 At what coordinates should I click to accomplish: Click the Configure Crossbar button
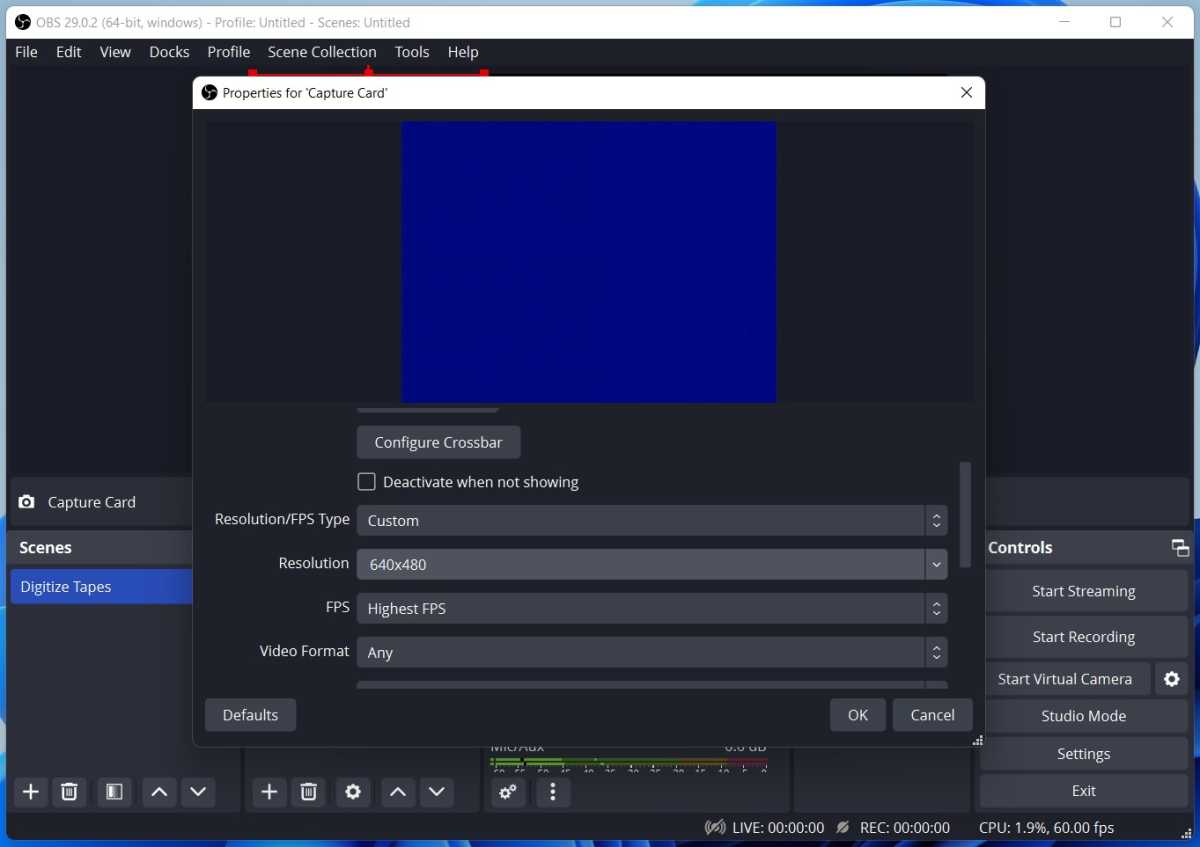(x=438, y=442)
